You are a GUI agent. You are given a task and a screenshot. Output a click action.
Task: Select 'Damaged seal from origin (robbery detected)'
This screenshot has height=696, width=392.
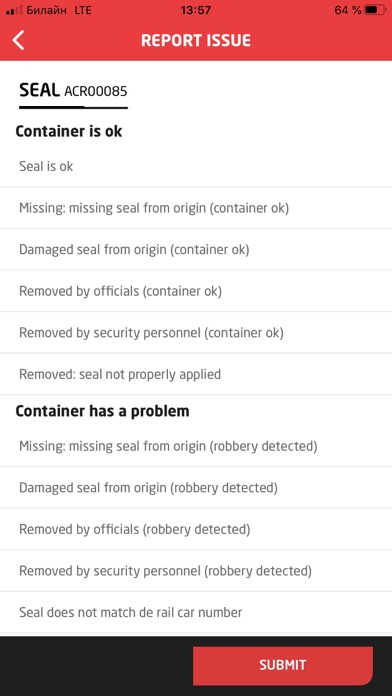point(196,488)
